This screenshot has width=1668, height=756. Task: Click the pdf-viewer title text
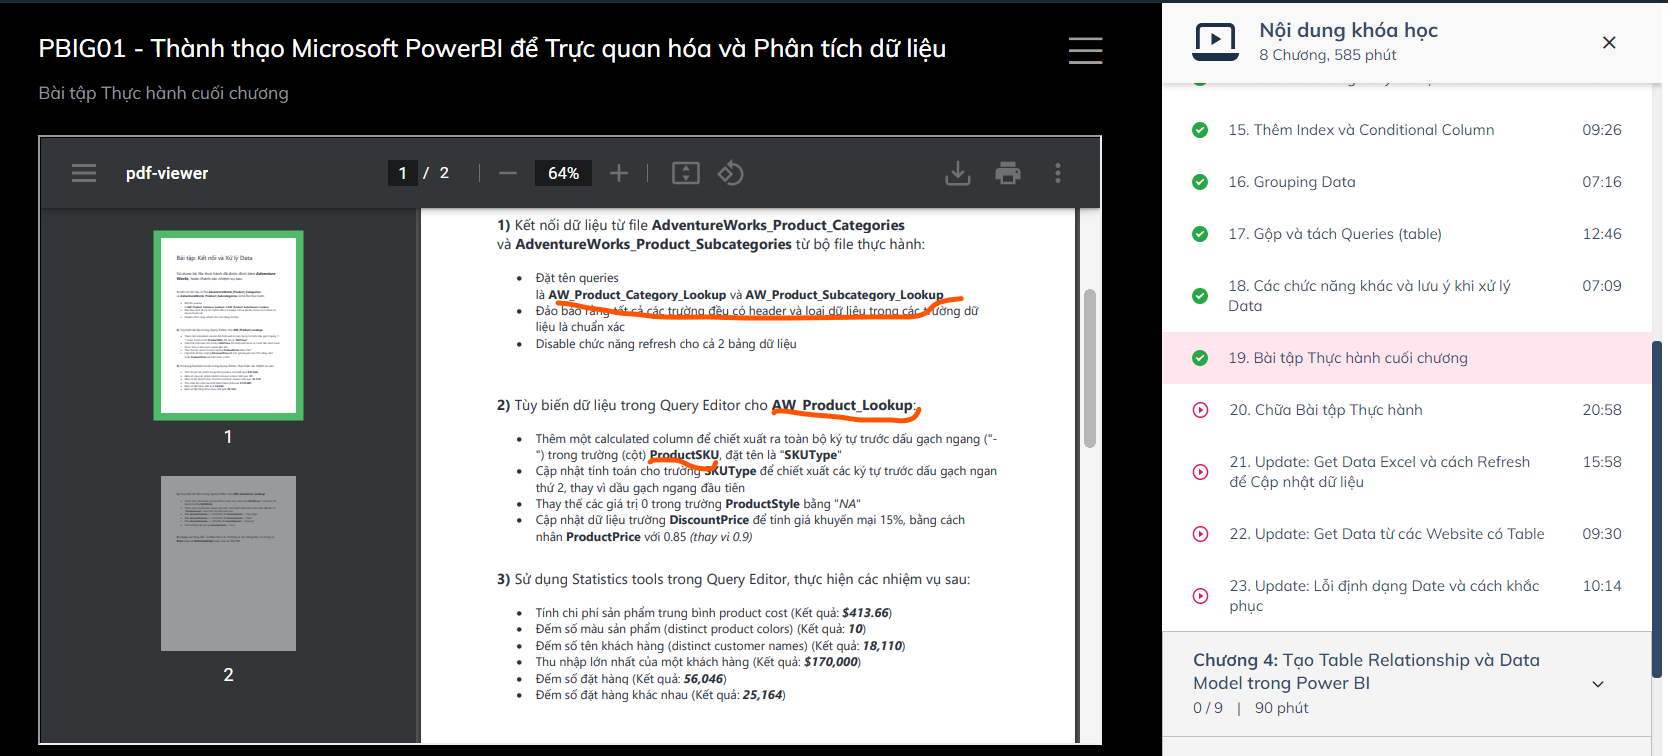[x=167, y=173]
